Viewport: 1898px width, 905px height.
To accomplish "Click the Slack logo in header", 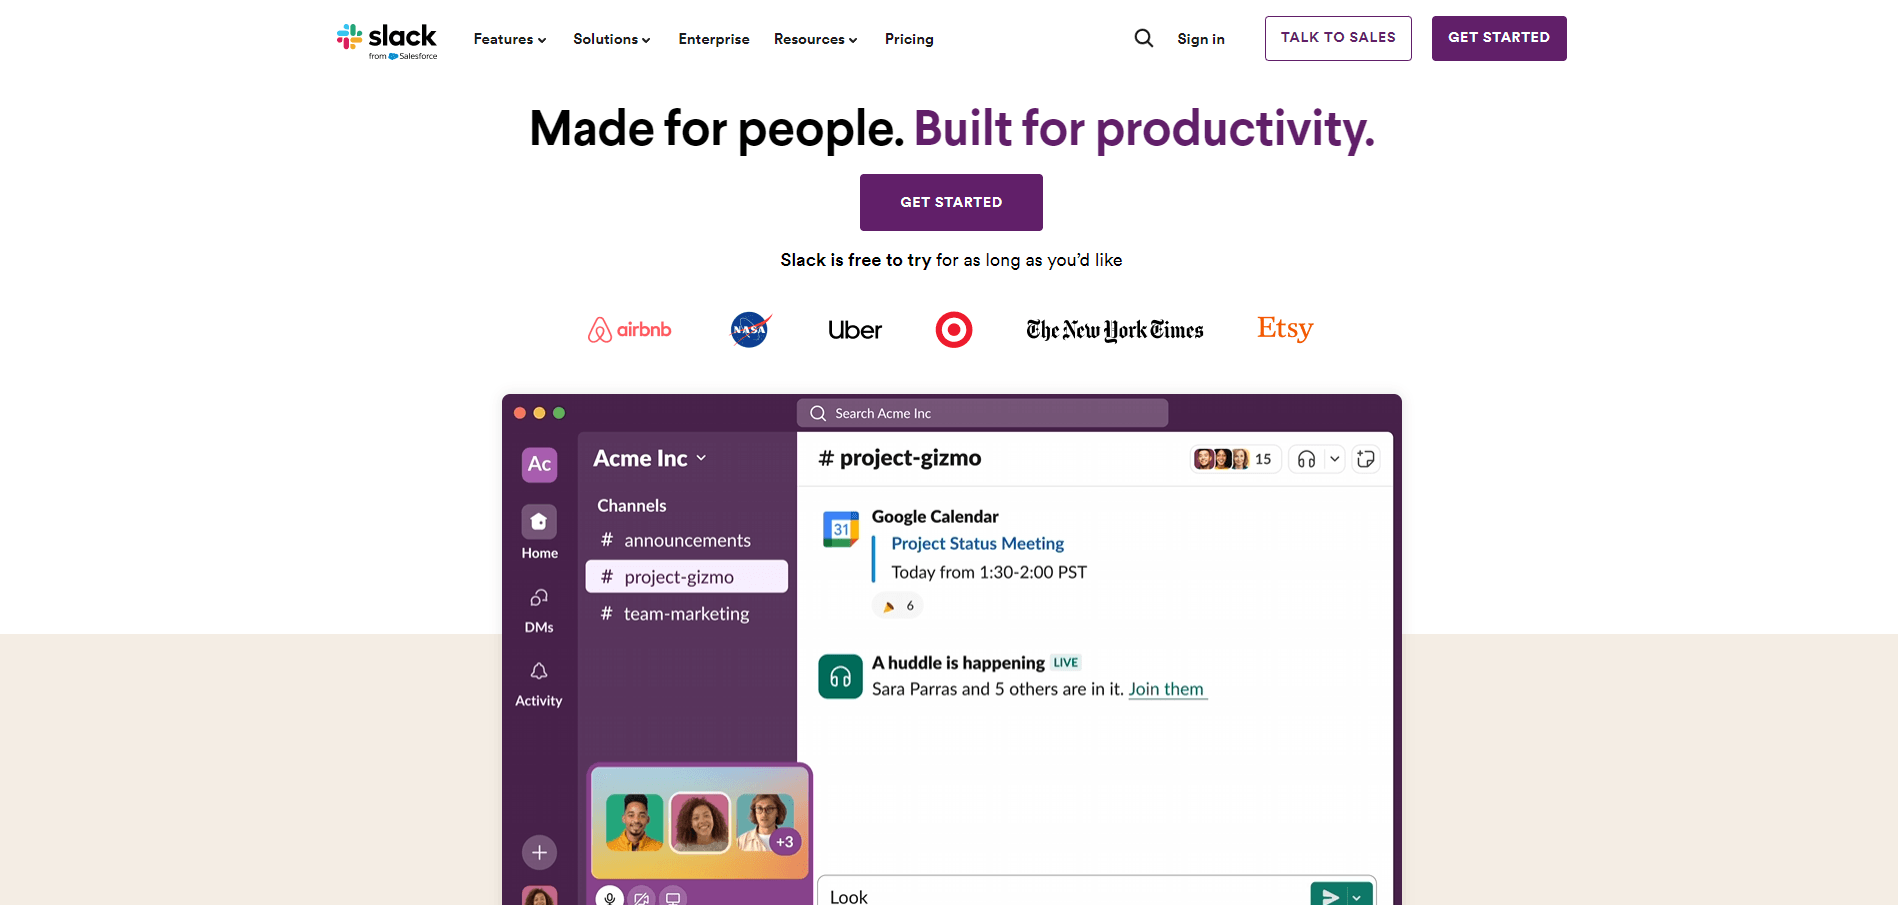I will click(x=387, y=41).
